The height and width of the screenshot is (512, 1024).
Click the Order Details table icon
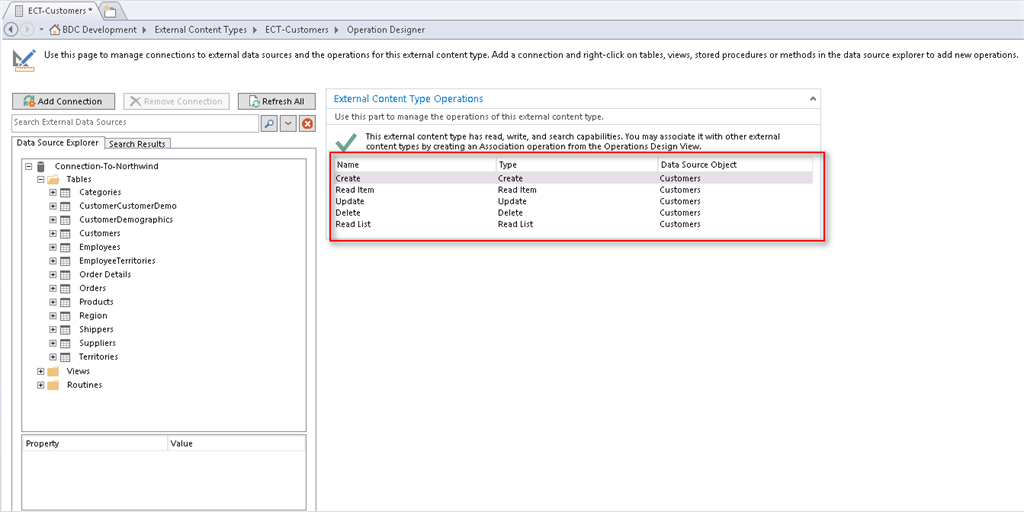(65, 275)
